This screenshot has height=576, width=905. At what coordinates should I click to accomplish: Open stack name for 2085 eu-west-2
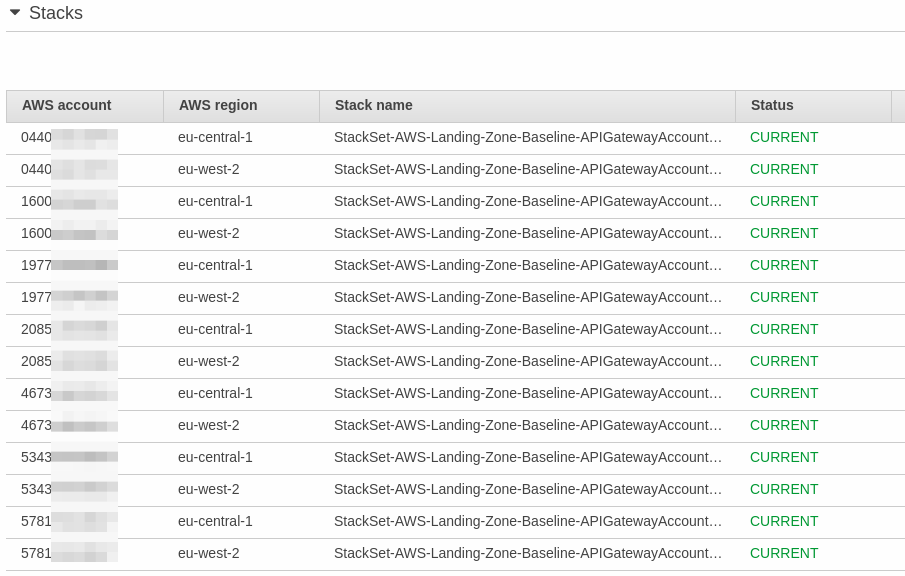click(x=527, y=361)
